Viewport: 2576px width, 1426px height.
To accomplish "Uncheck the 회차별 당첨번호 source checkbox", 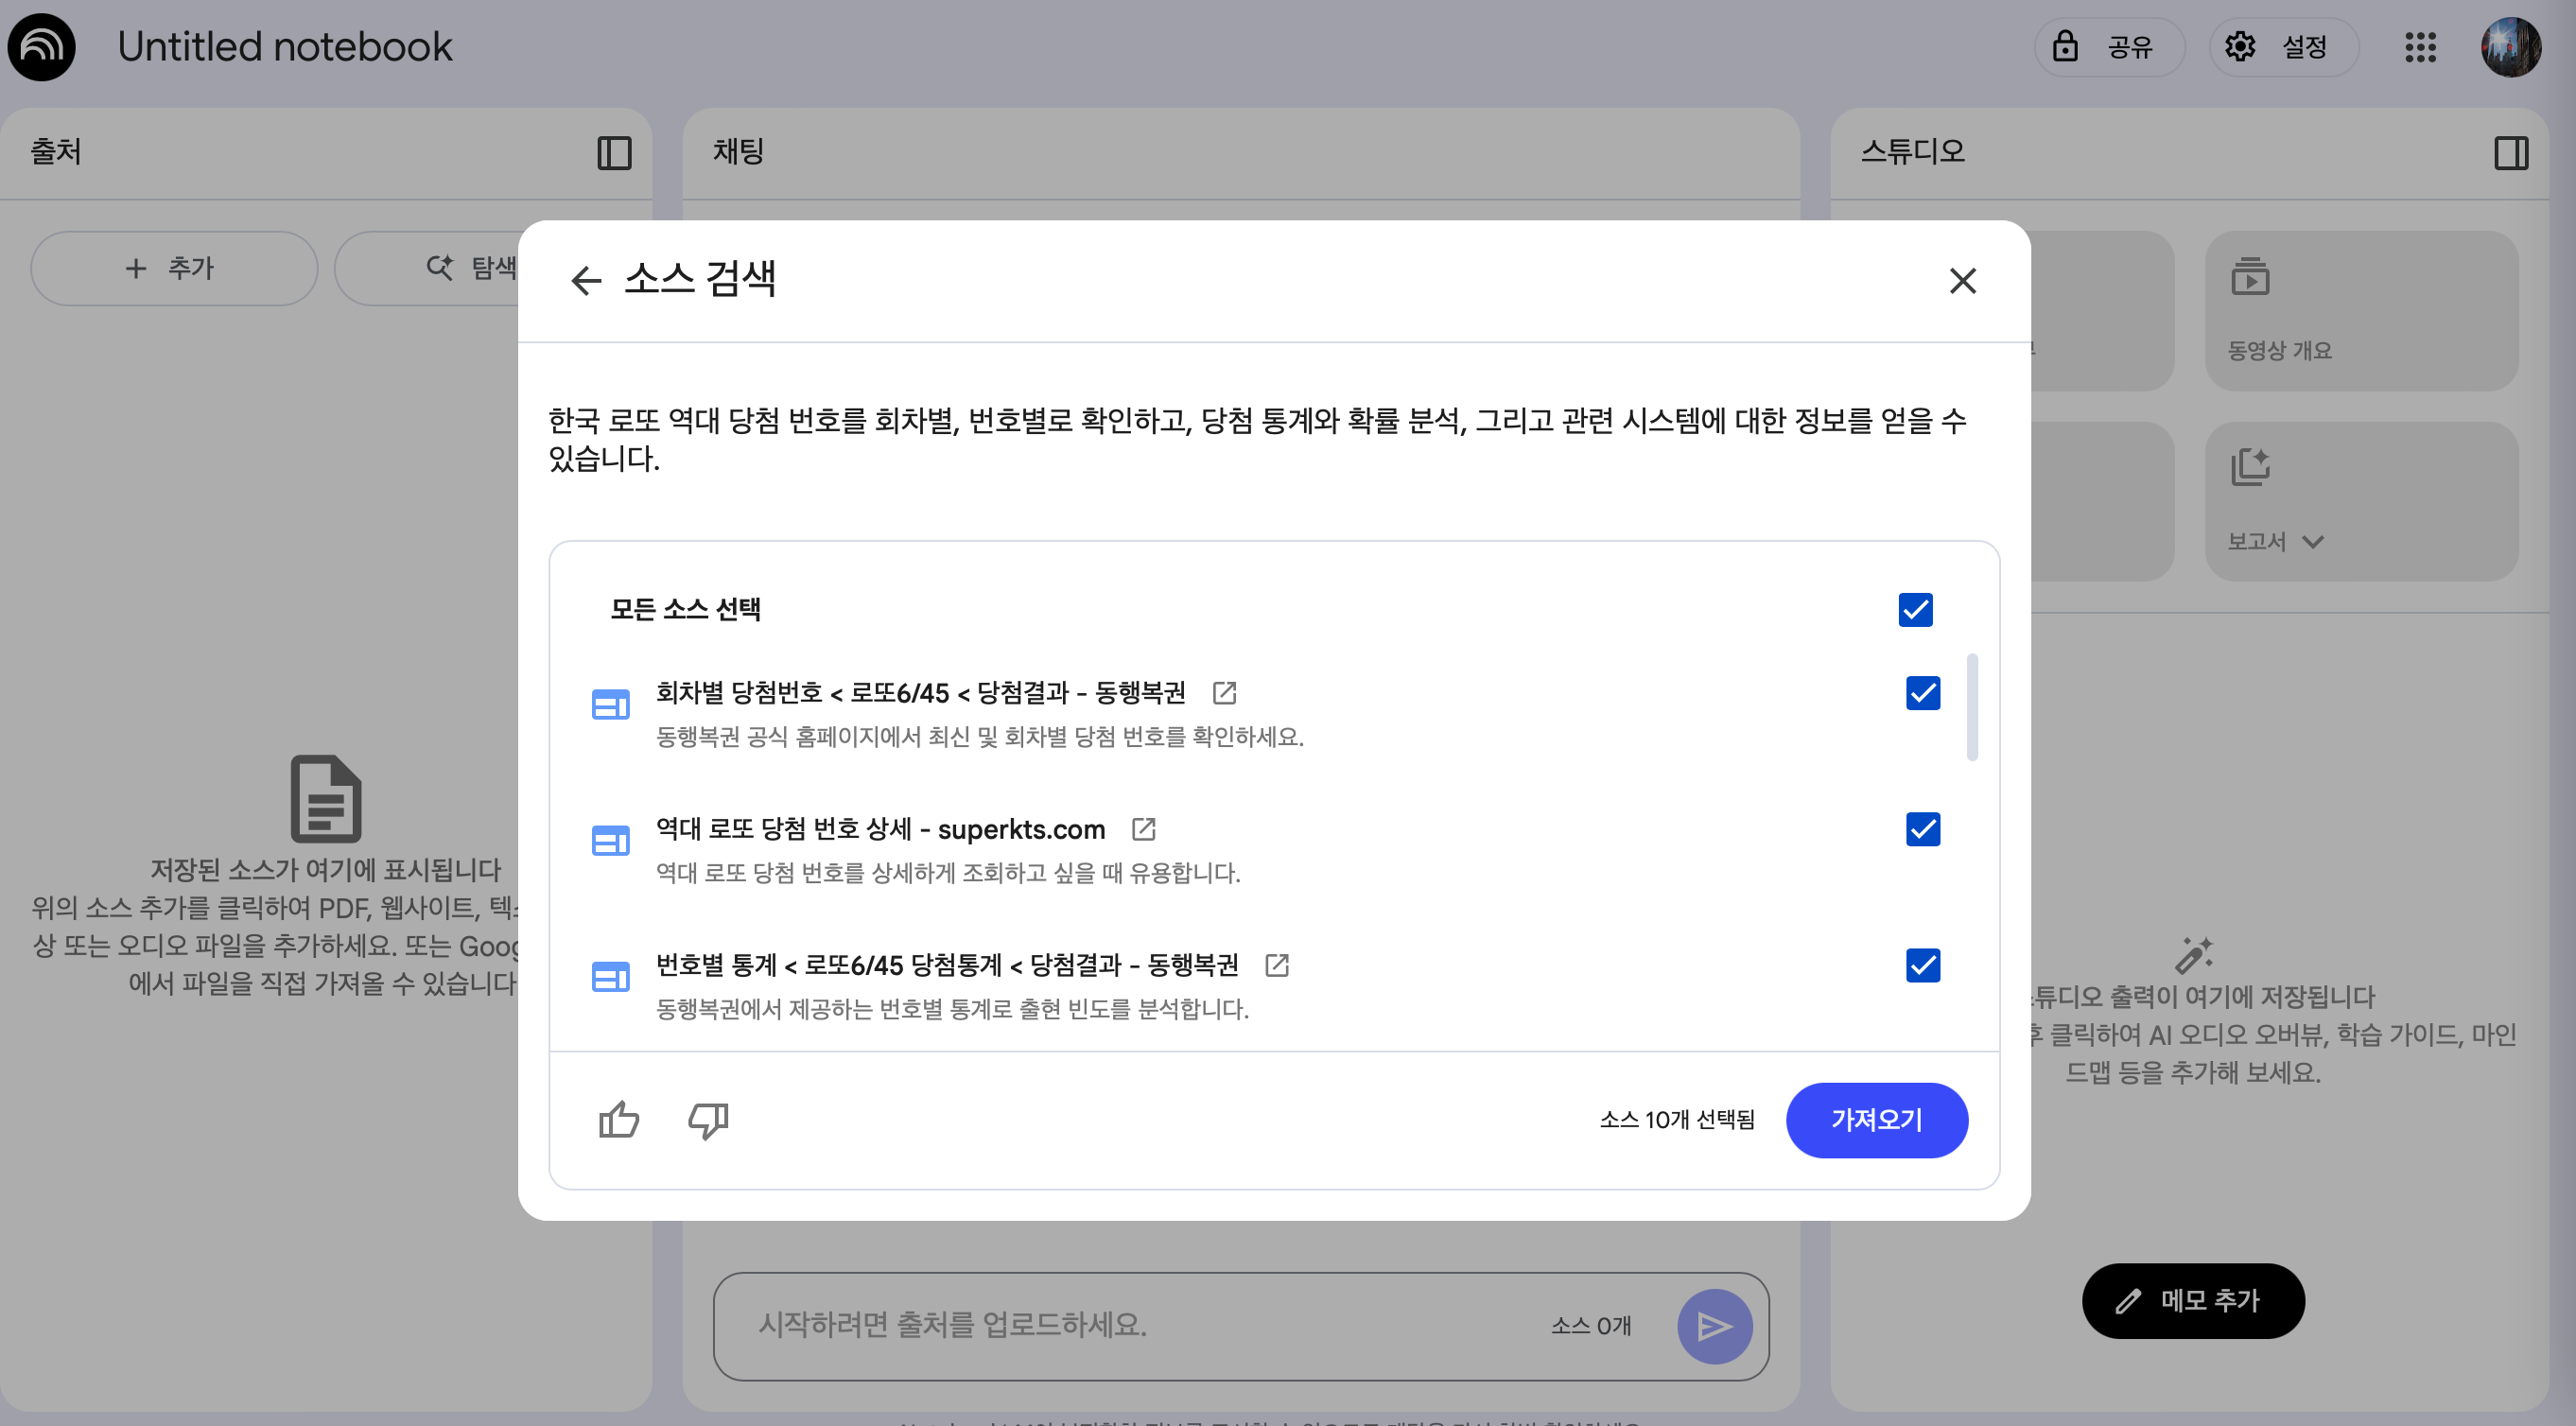I will tap(1922, 693).
